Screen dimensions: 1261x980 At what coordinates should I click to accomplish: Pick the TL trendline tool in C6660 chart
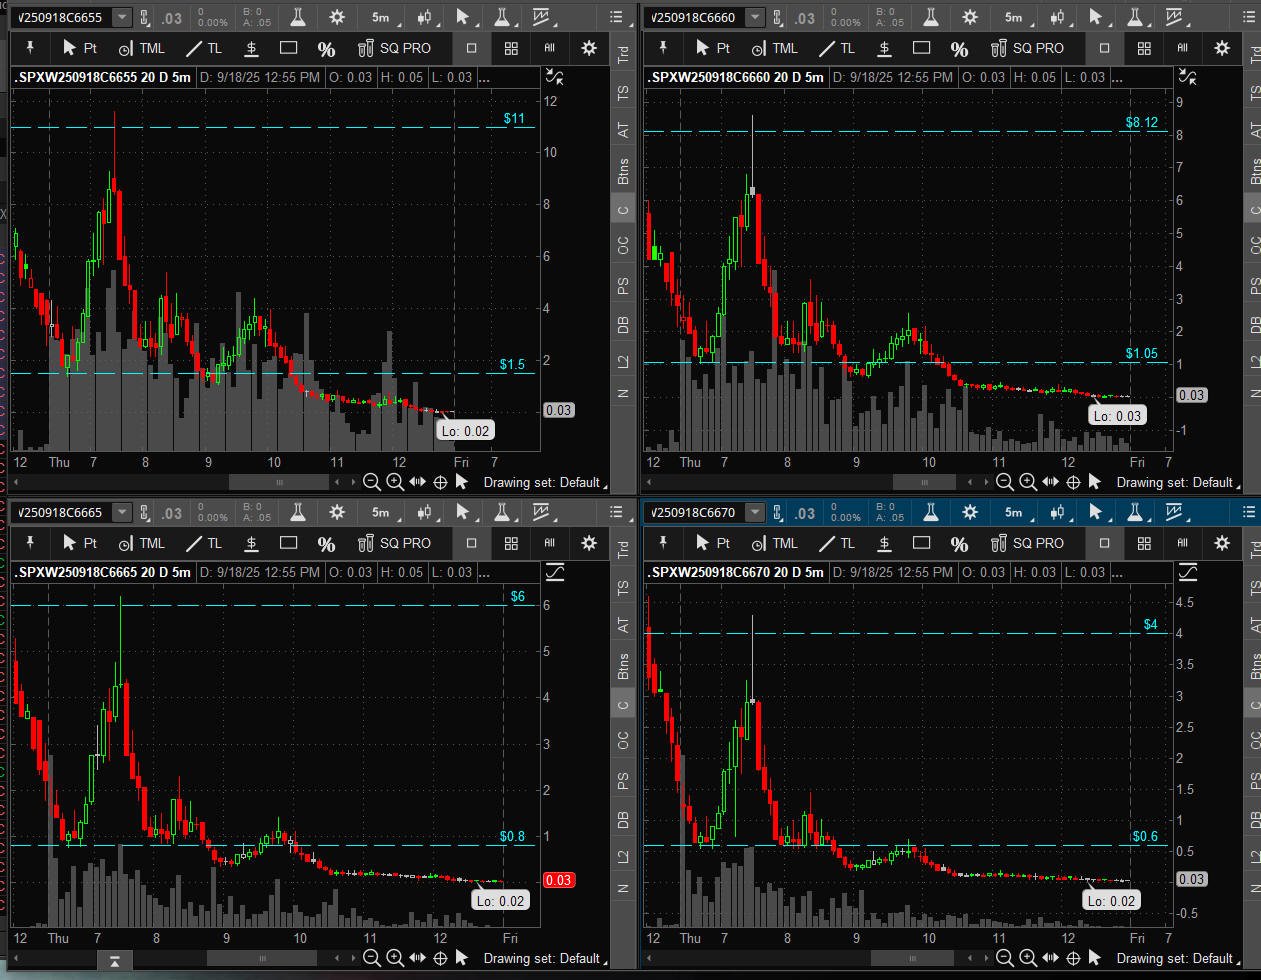pyautogui.click(x=837, y=48)
